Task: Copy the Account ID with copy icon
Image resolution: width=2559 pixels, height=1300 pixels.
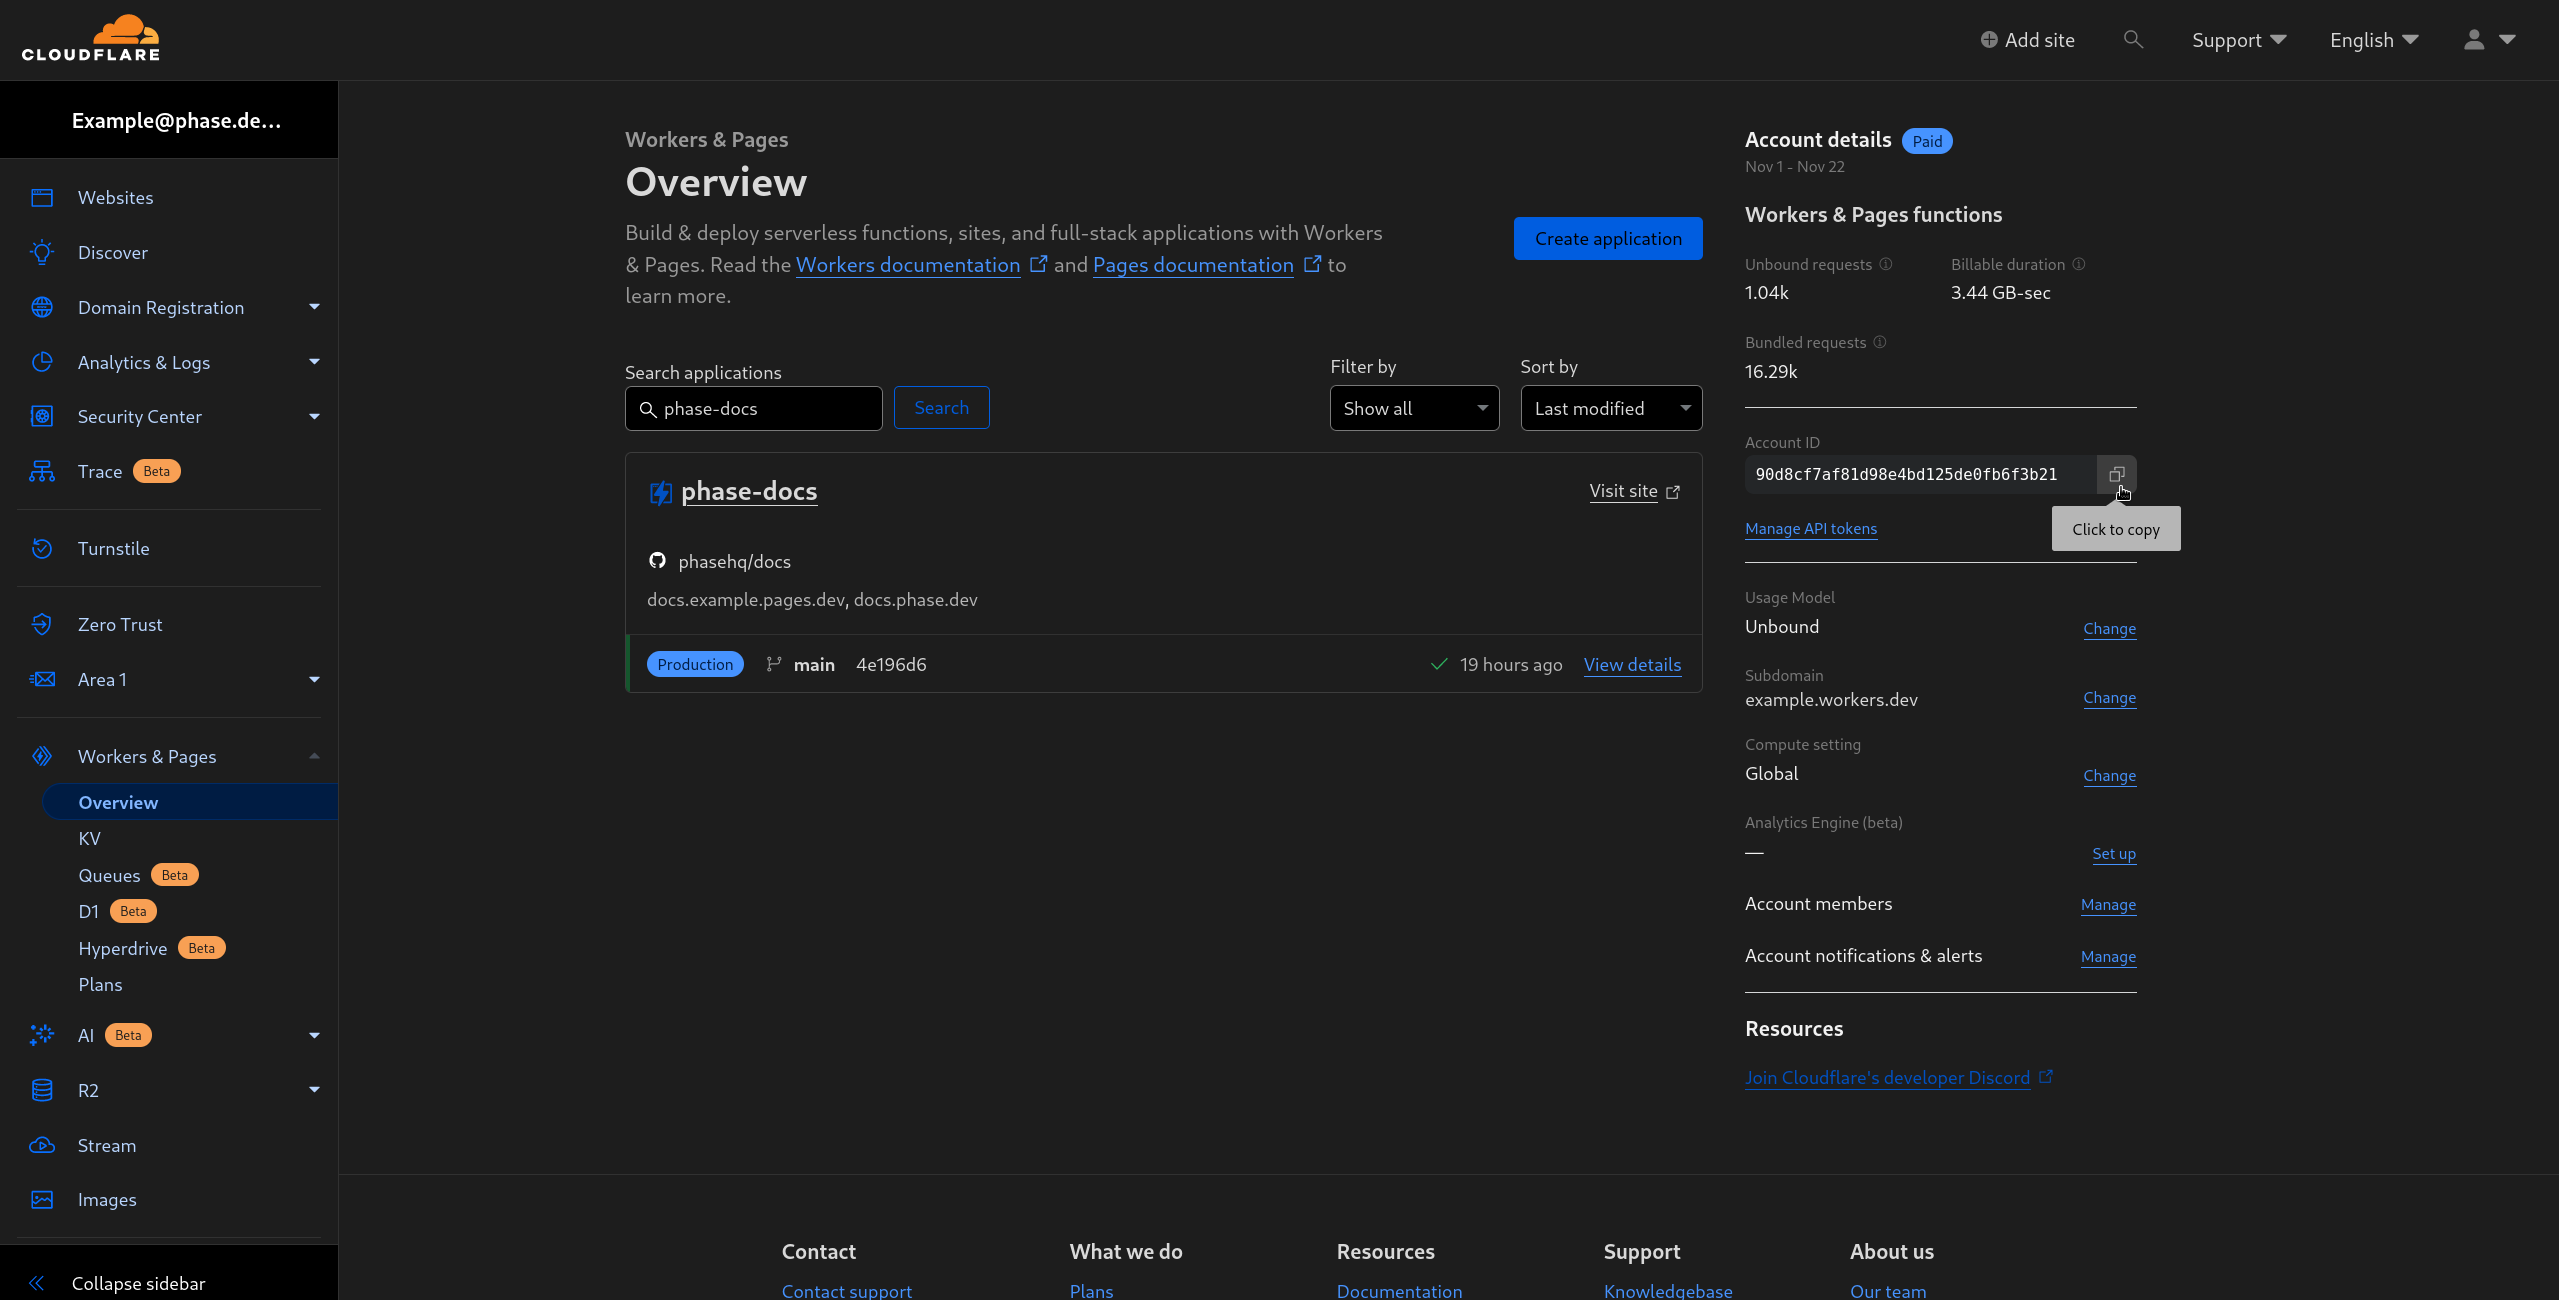Action: [x=2116, y=475]
